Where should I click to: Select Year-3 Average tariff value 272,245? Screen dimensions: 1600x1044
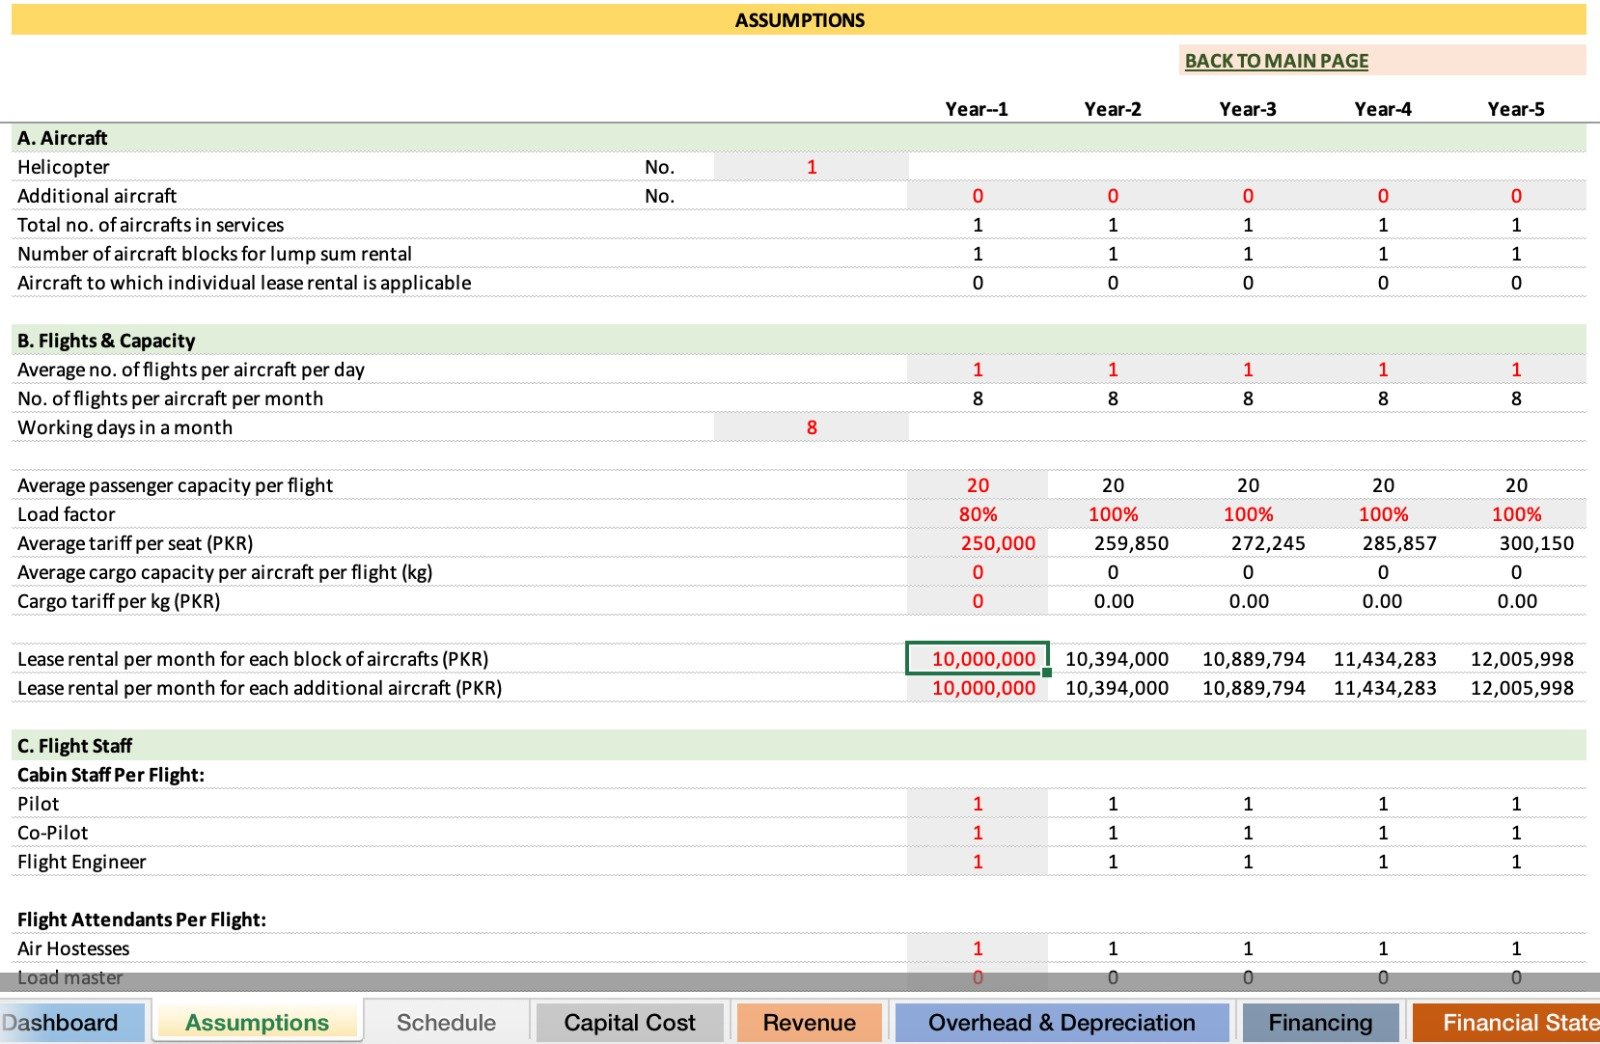[x=1267, y=543]
